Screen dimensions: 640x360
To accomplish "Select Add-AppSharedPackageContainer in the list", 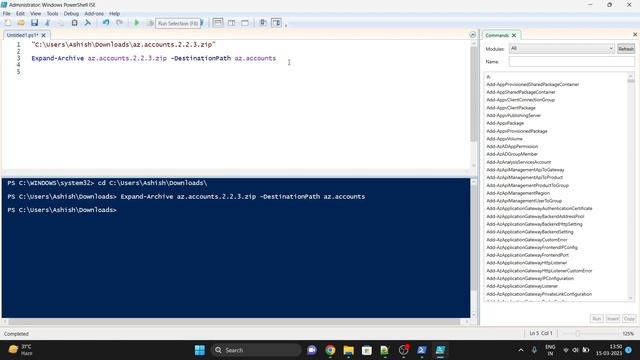I will [x=520, y=92].
